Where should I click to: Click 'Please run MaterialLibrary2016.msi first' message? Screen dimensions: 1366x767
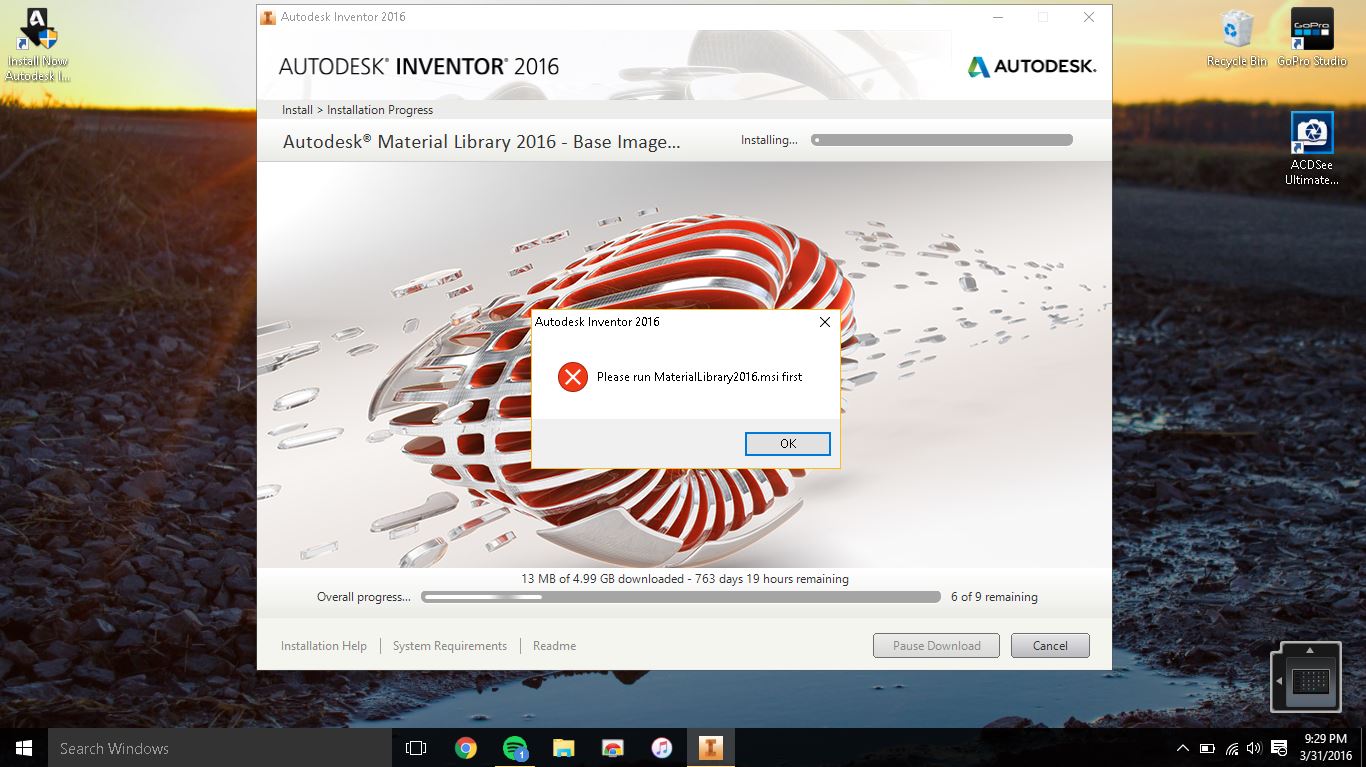pos(699,377)
